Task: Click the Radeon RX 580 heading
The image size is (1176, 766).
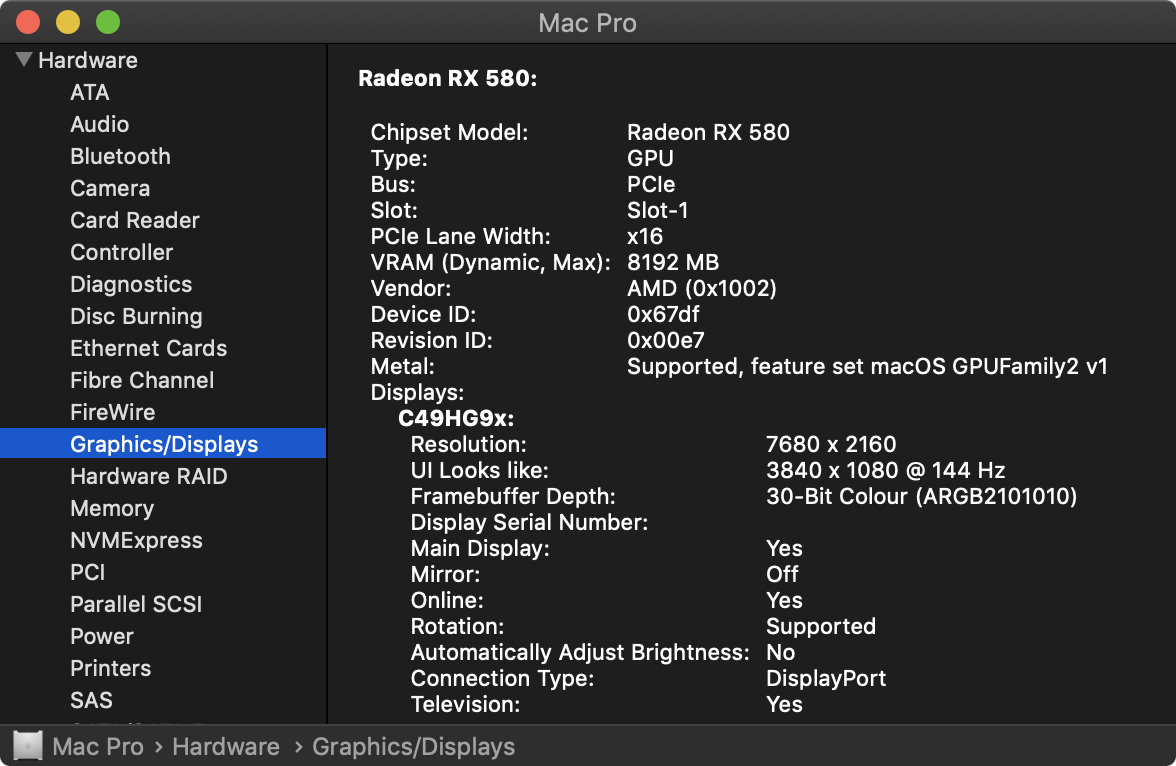Action: coord(448,79)
